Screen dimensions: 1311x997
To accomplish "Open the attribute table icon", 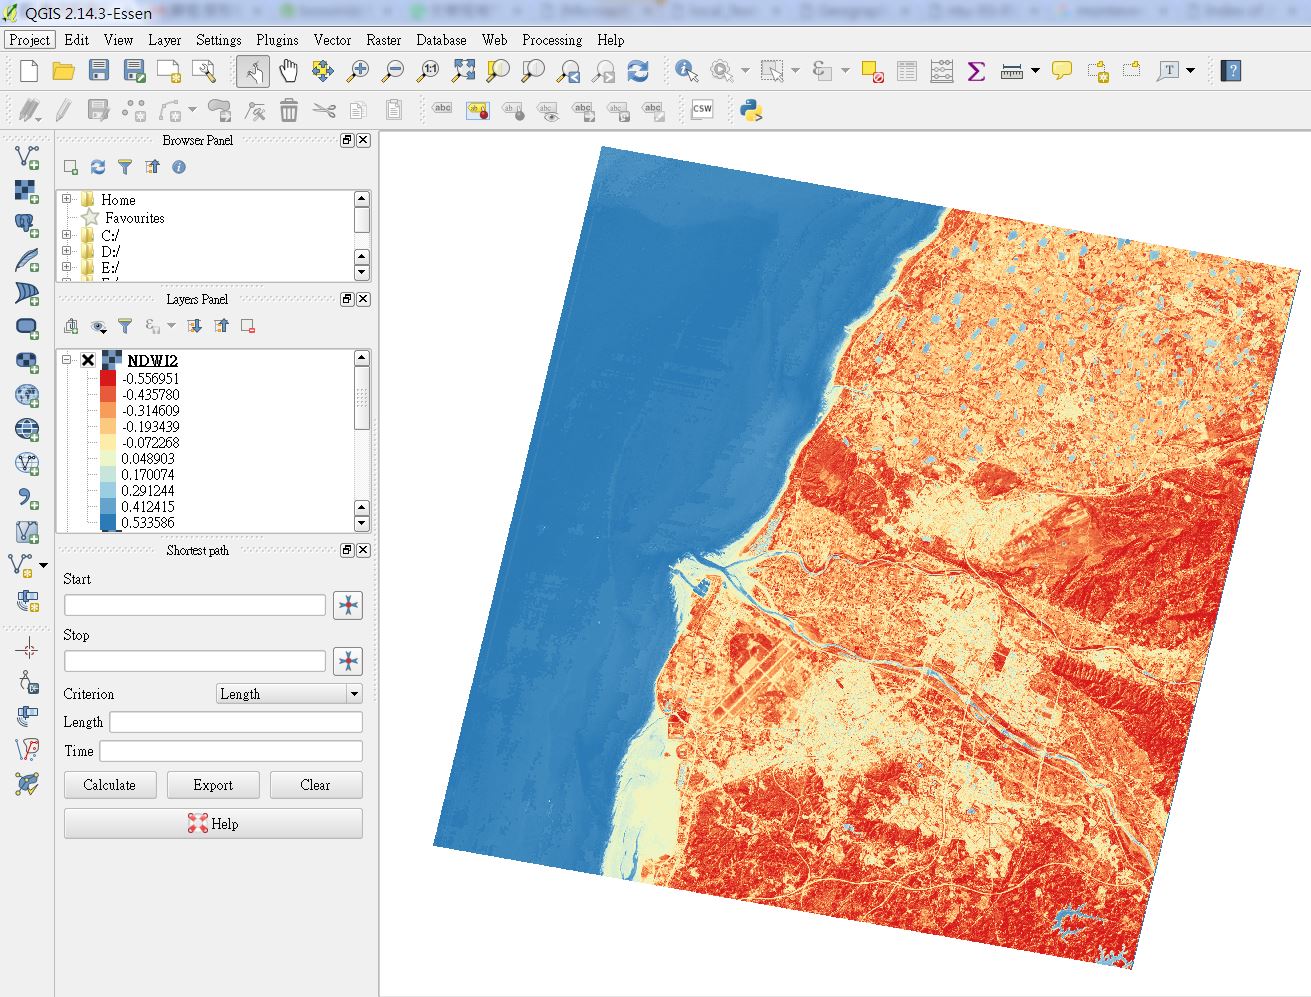I will click(x=907, y=71).
